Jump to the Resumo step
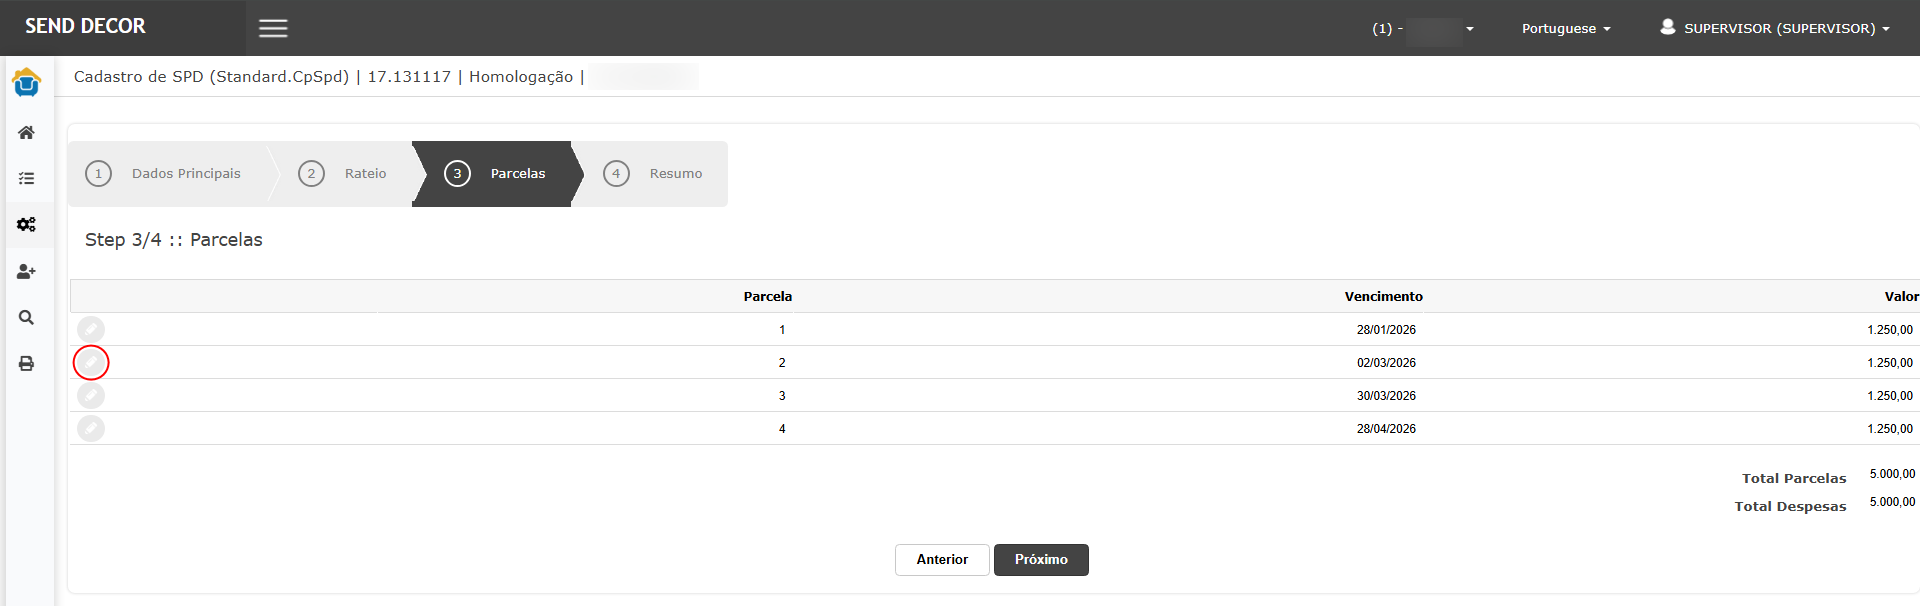This screenshot has width=1920, height=606. point(653,174)
